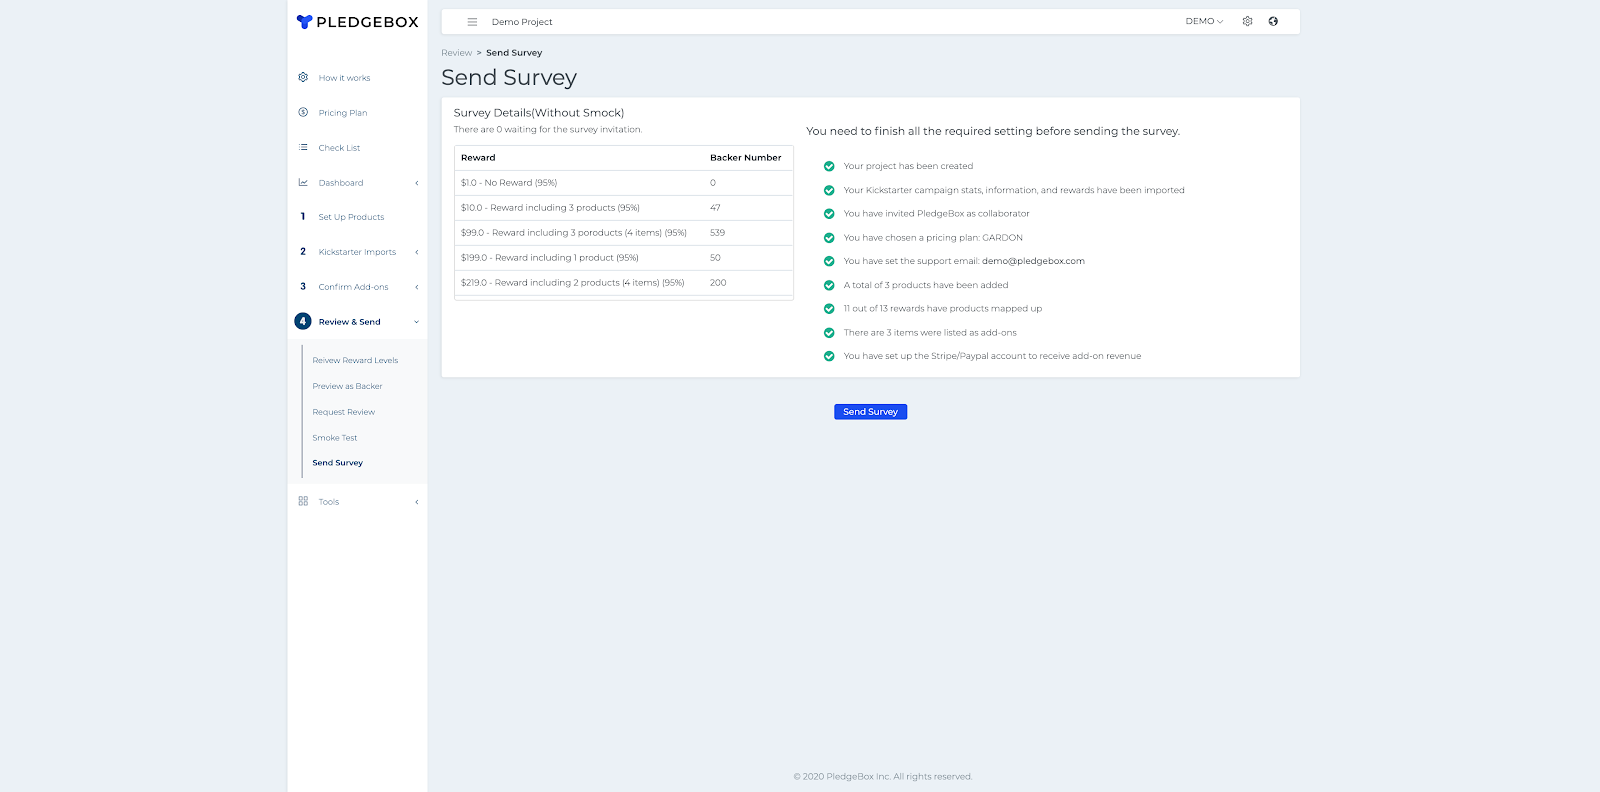Viewport: 1600px width, 792px height.
Task: Open settings gear icon in header
Action: (1247, 21)
